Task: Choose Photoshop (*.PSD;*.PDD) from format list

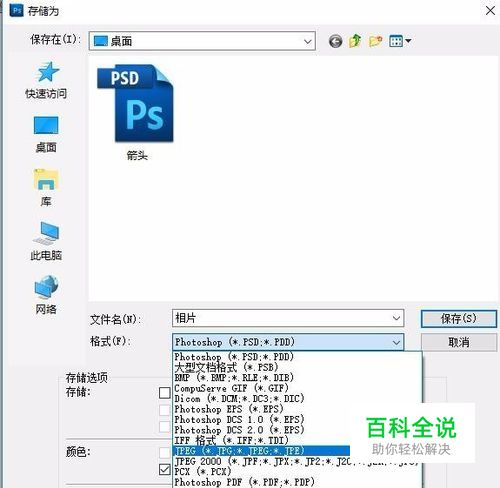Action: point(297,357)
